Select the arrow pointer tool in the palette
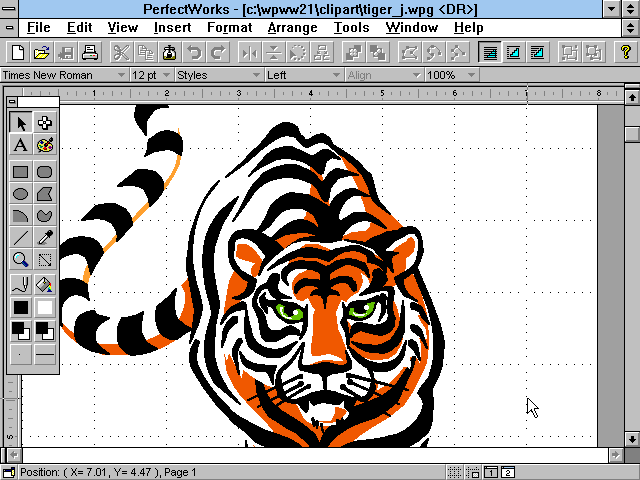This screenshot has width=640, height=480. (x=20, y=122)
